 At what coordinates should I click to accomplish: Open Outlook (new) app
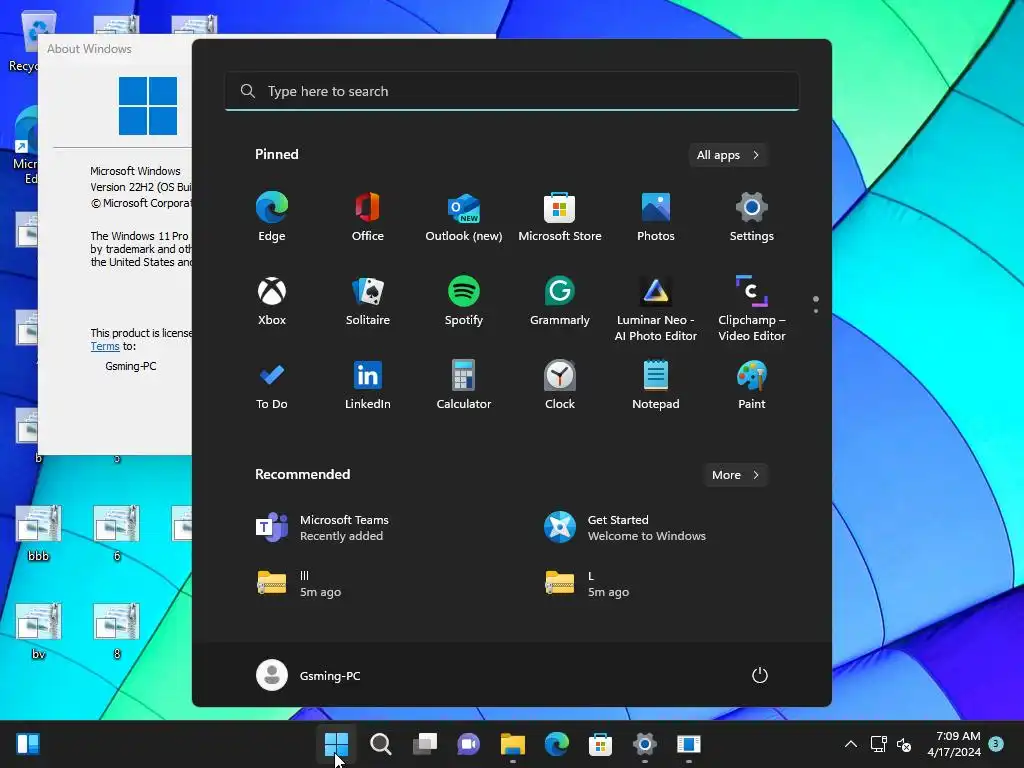pyautogui.click(x=464, y=217)
